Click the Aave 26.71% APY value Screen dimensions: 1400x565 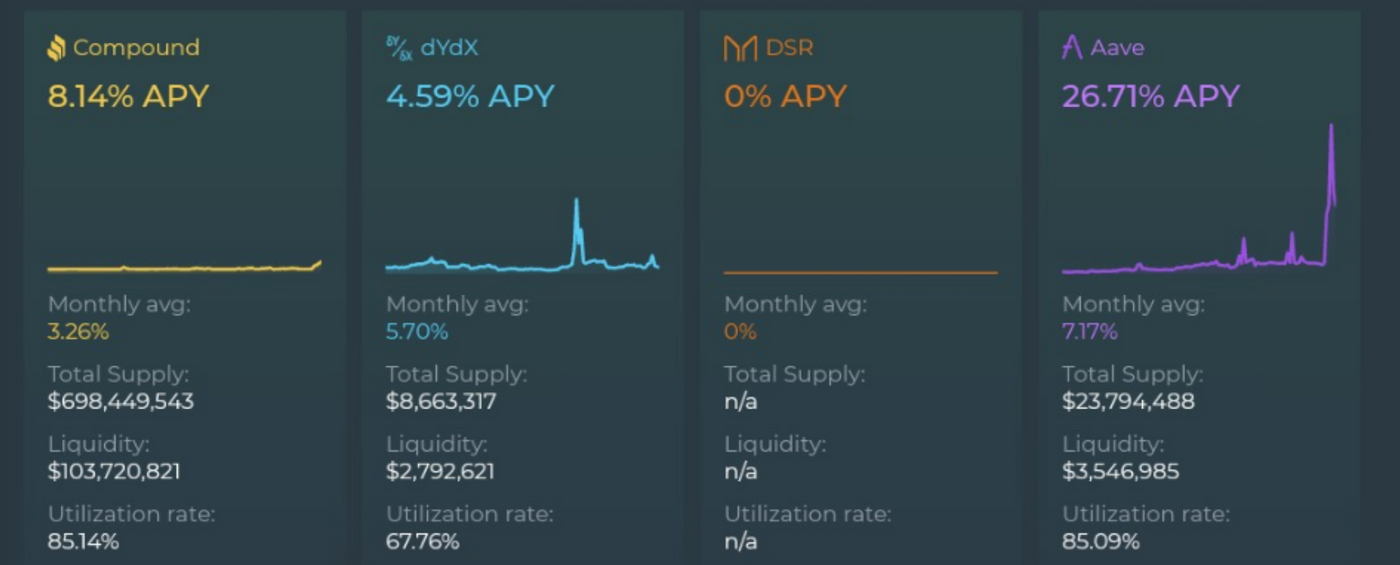[1151, 97]
